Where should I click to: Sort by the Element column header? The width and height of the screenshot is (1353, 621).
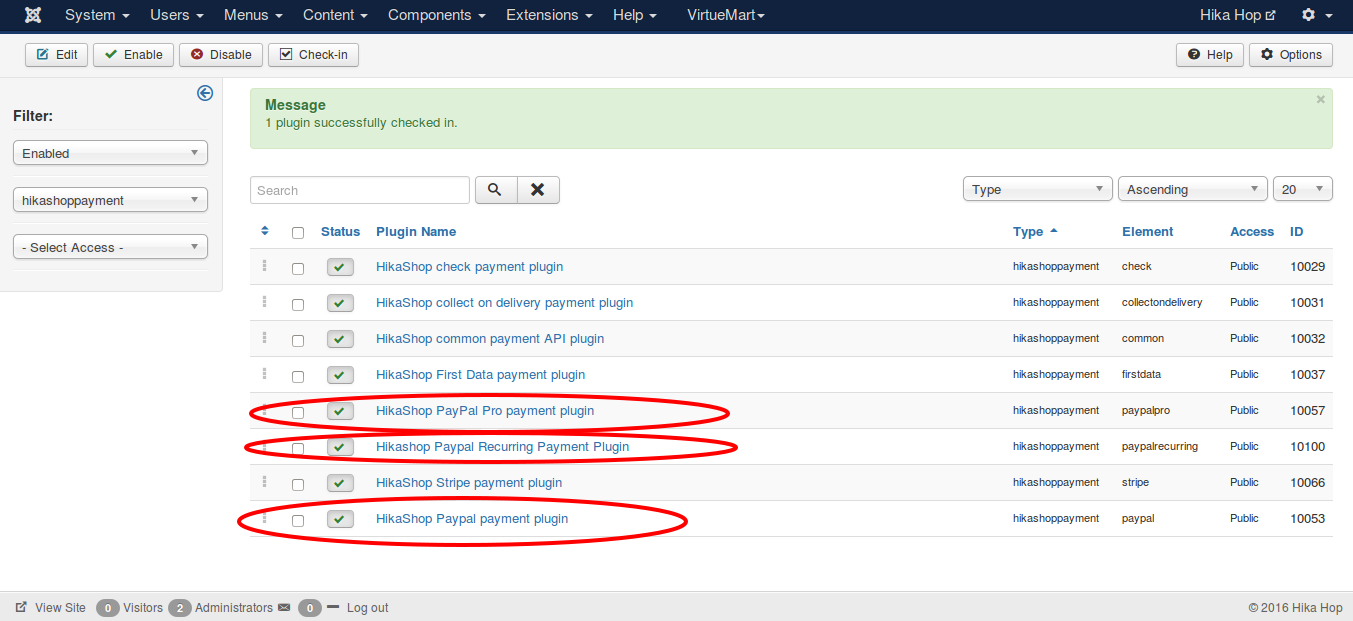(x=1148, y=231)
